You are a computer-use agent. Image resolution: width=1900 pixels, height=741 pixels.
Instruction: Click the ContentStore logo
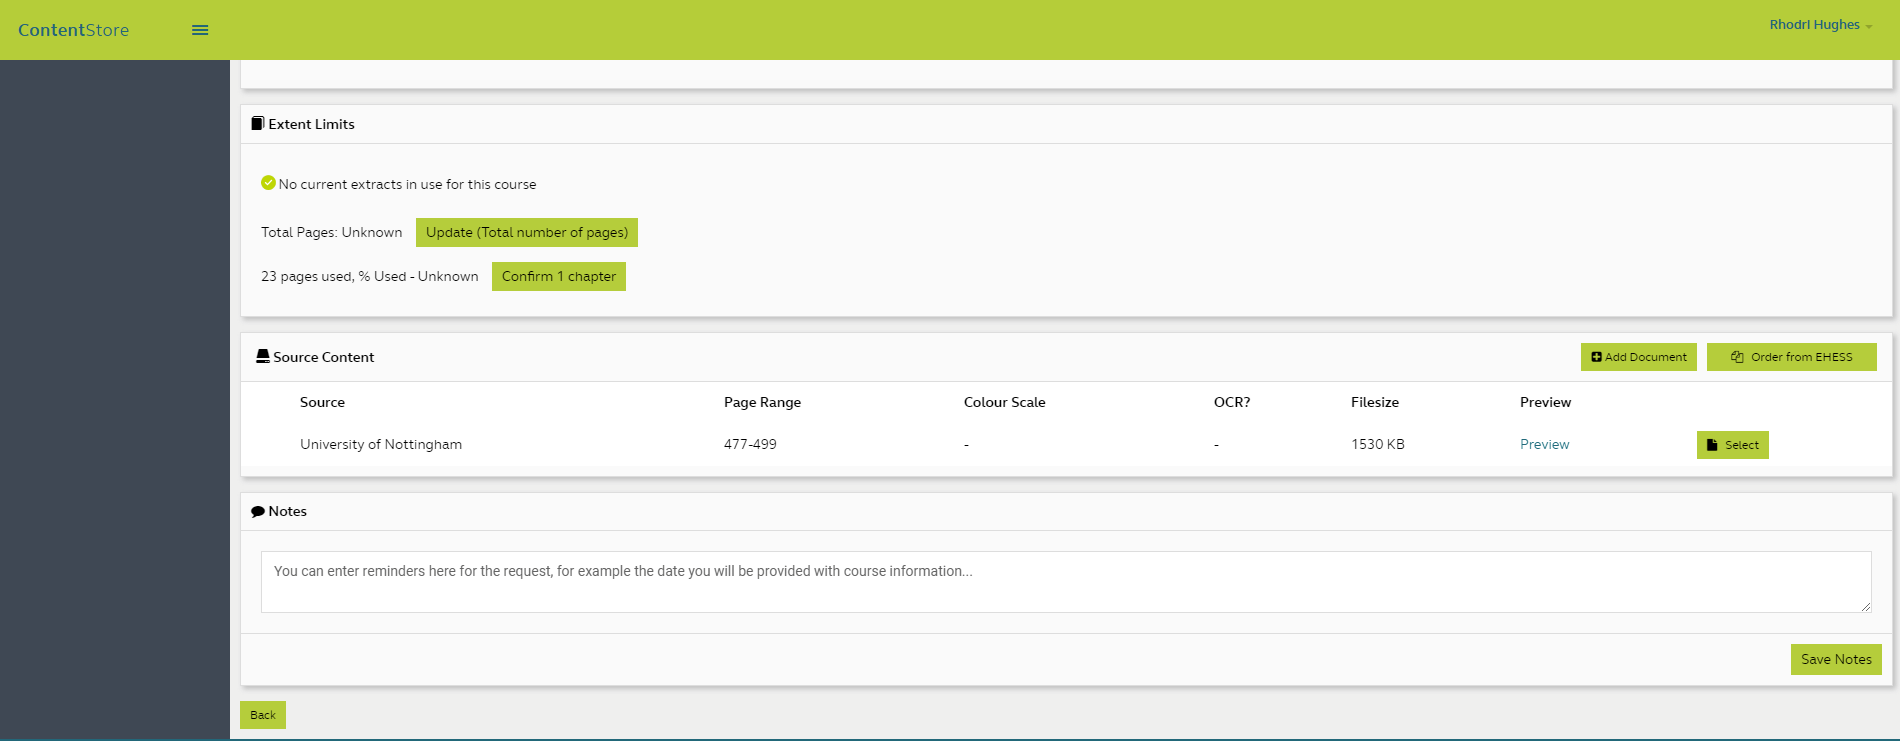pos(73,30)
